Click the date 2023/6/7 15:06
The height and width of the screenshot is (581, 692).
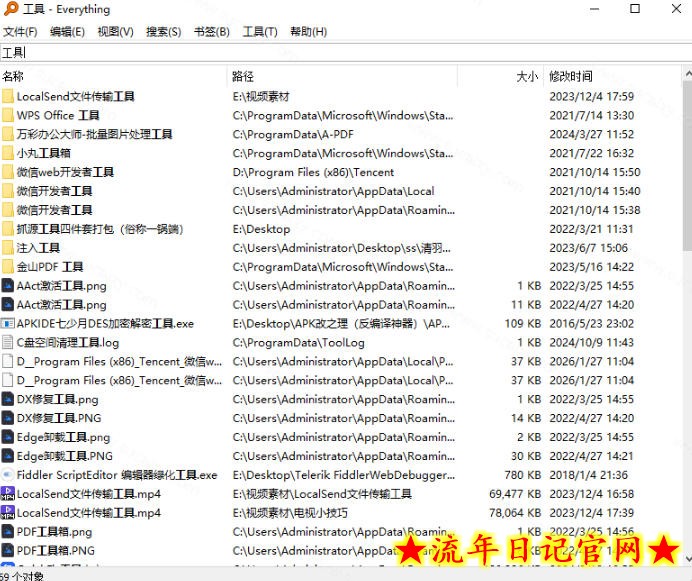coord(588,248)
